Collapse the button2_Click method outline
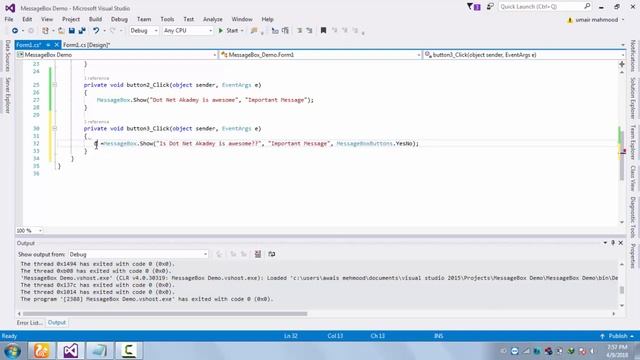 point(54,85)
